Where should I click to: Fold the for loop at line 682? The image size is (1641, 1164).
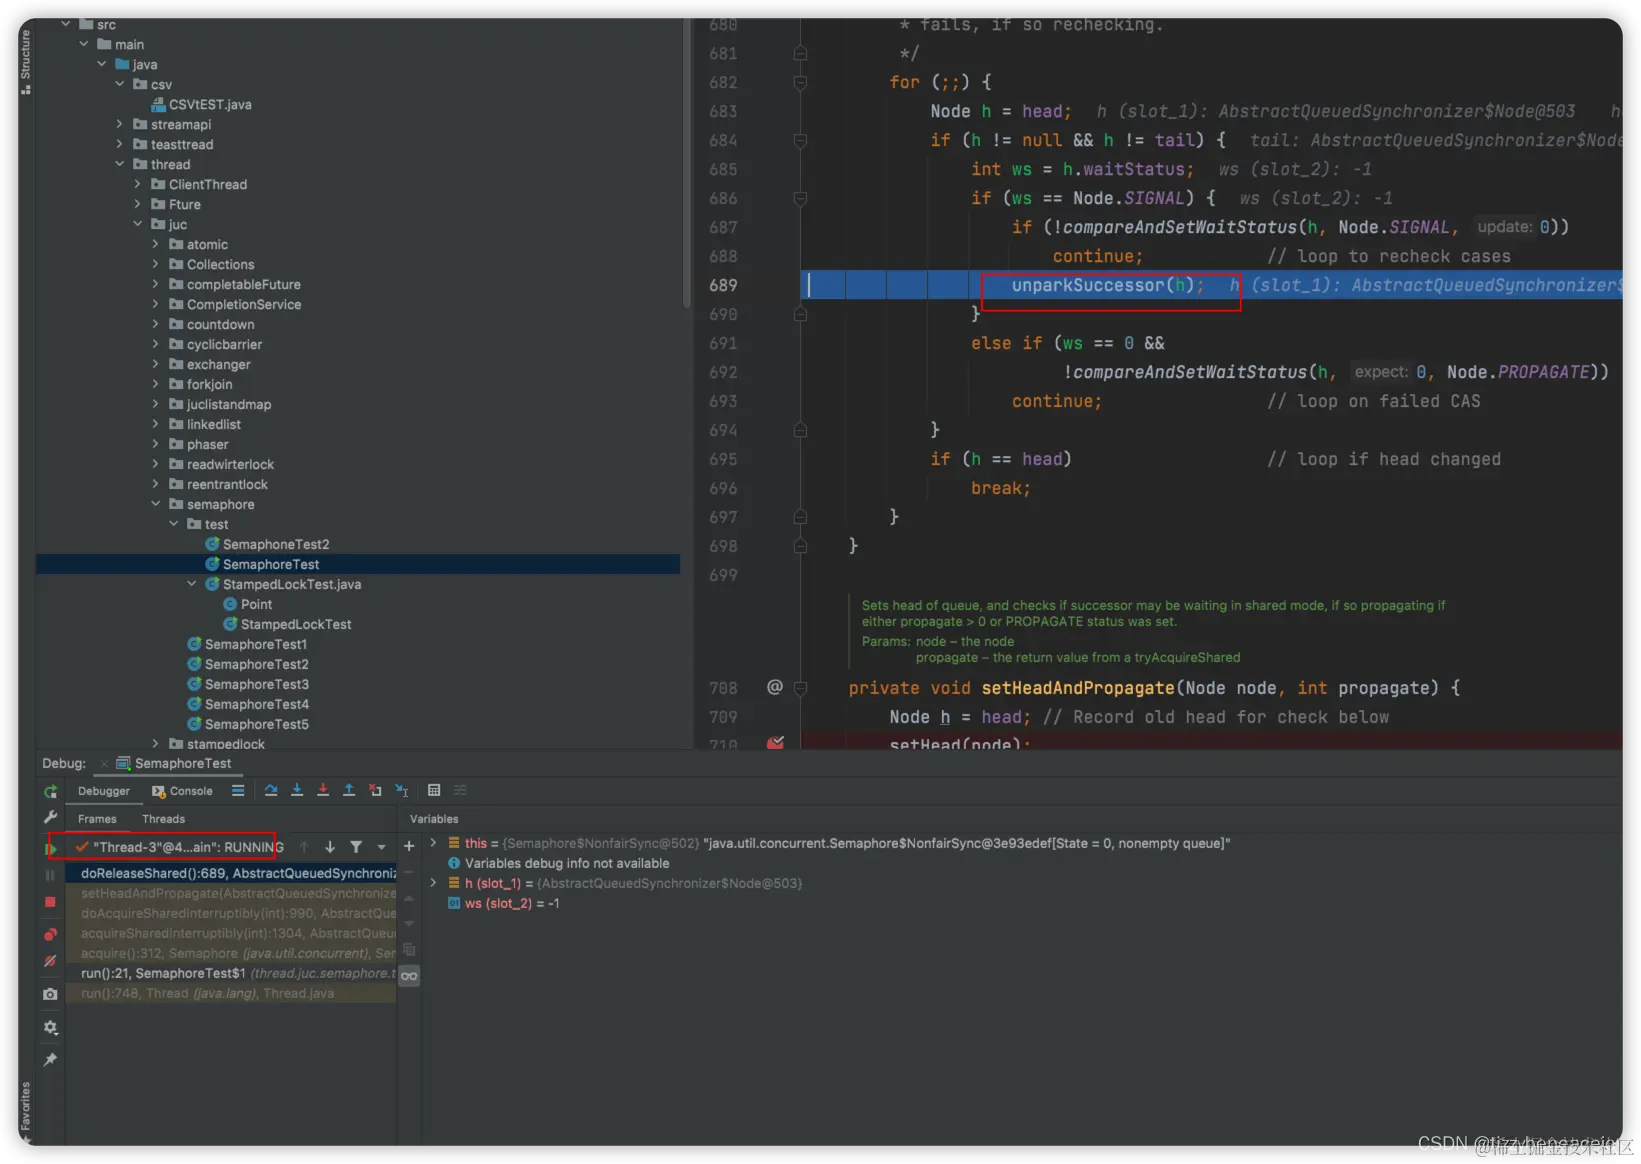(800, 82)
